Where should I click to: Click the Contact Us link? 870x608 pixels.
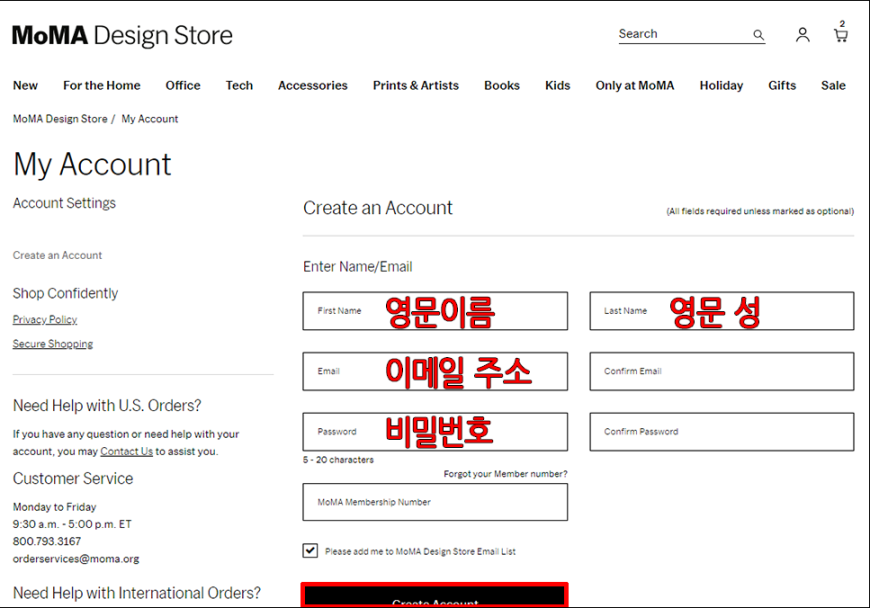tap(127, 452)
